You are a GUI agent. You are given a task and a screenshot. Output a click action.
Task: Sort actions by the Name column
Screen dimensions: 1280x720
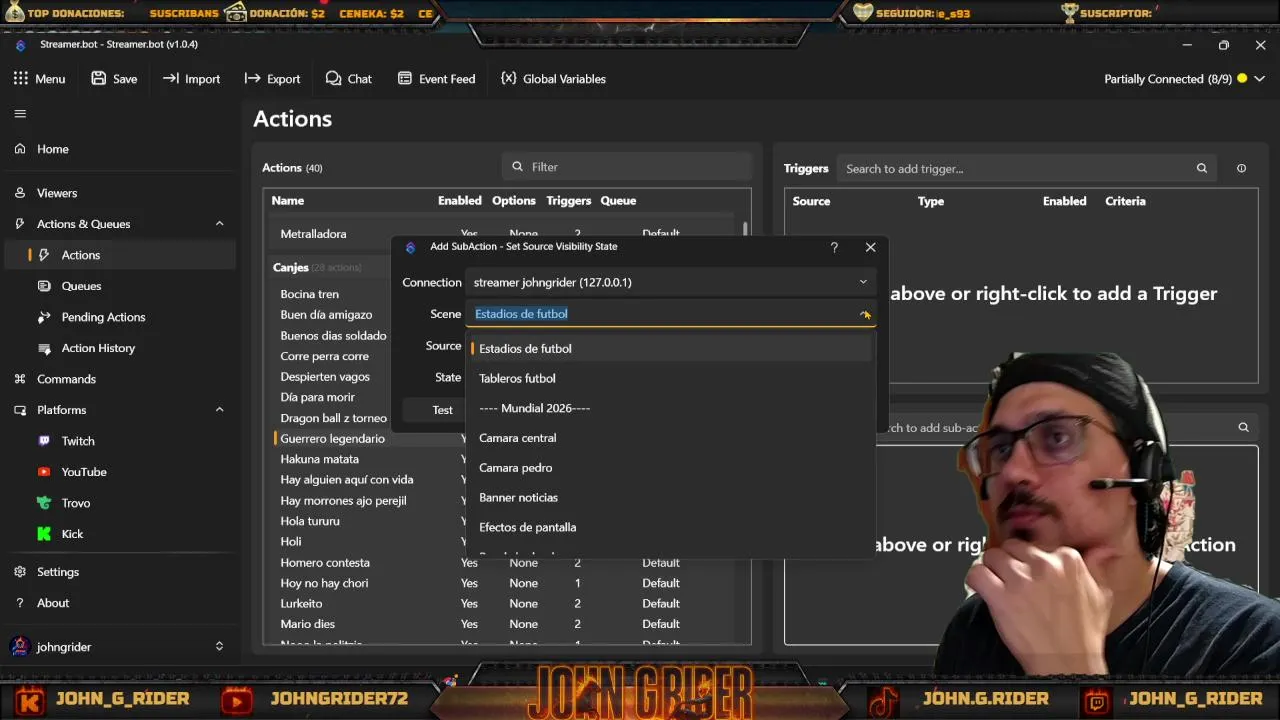288,201
